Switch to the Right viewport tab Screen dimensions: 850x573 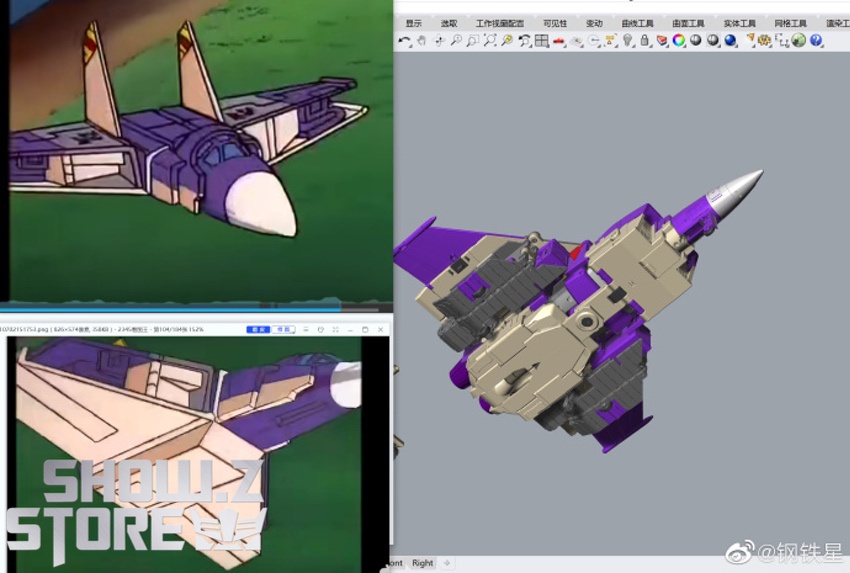coord(422,563)
